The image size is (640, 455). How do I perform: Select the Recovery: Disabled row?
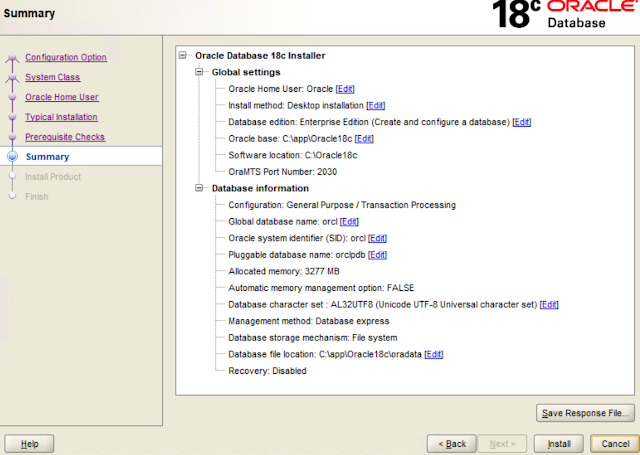pyautogui.click(x=267, y=371)
